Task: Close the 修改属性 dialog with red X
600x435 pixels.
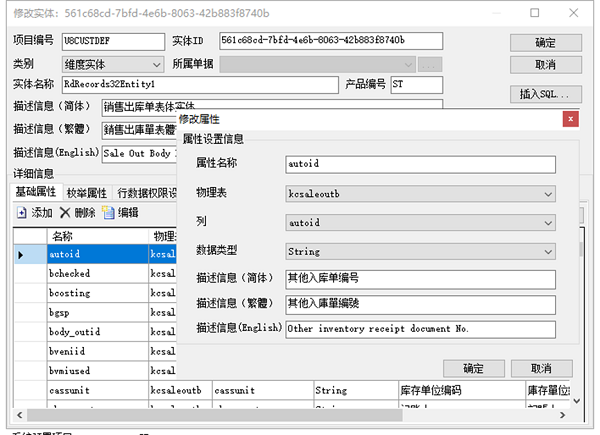Action: point(570,119)
